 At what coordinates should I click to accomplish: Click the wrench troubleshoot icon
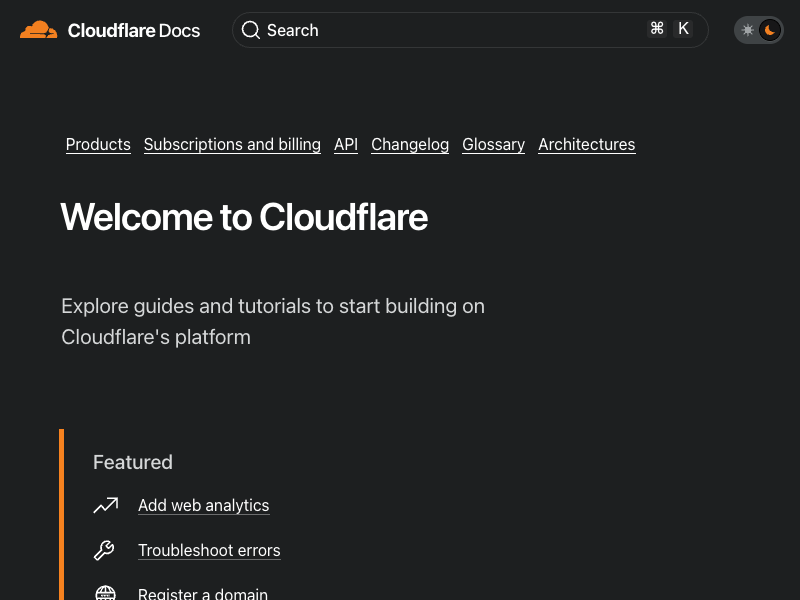click(104, 550)
